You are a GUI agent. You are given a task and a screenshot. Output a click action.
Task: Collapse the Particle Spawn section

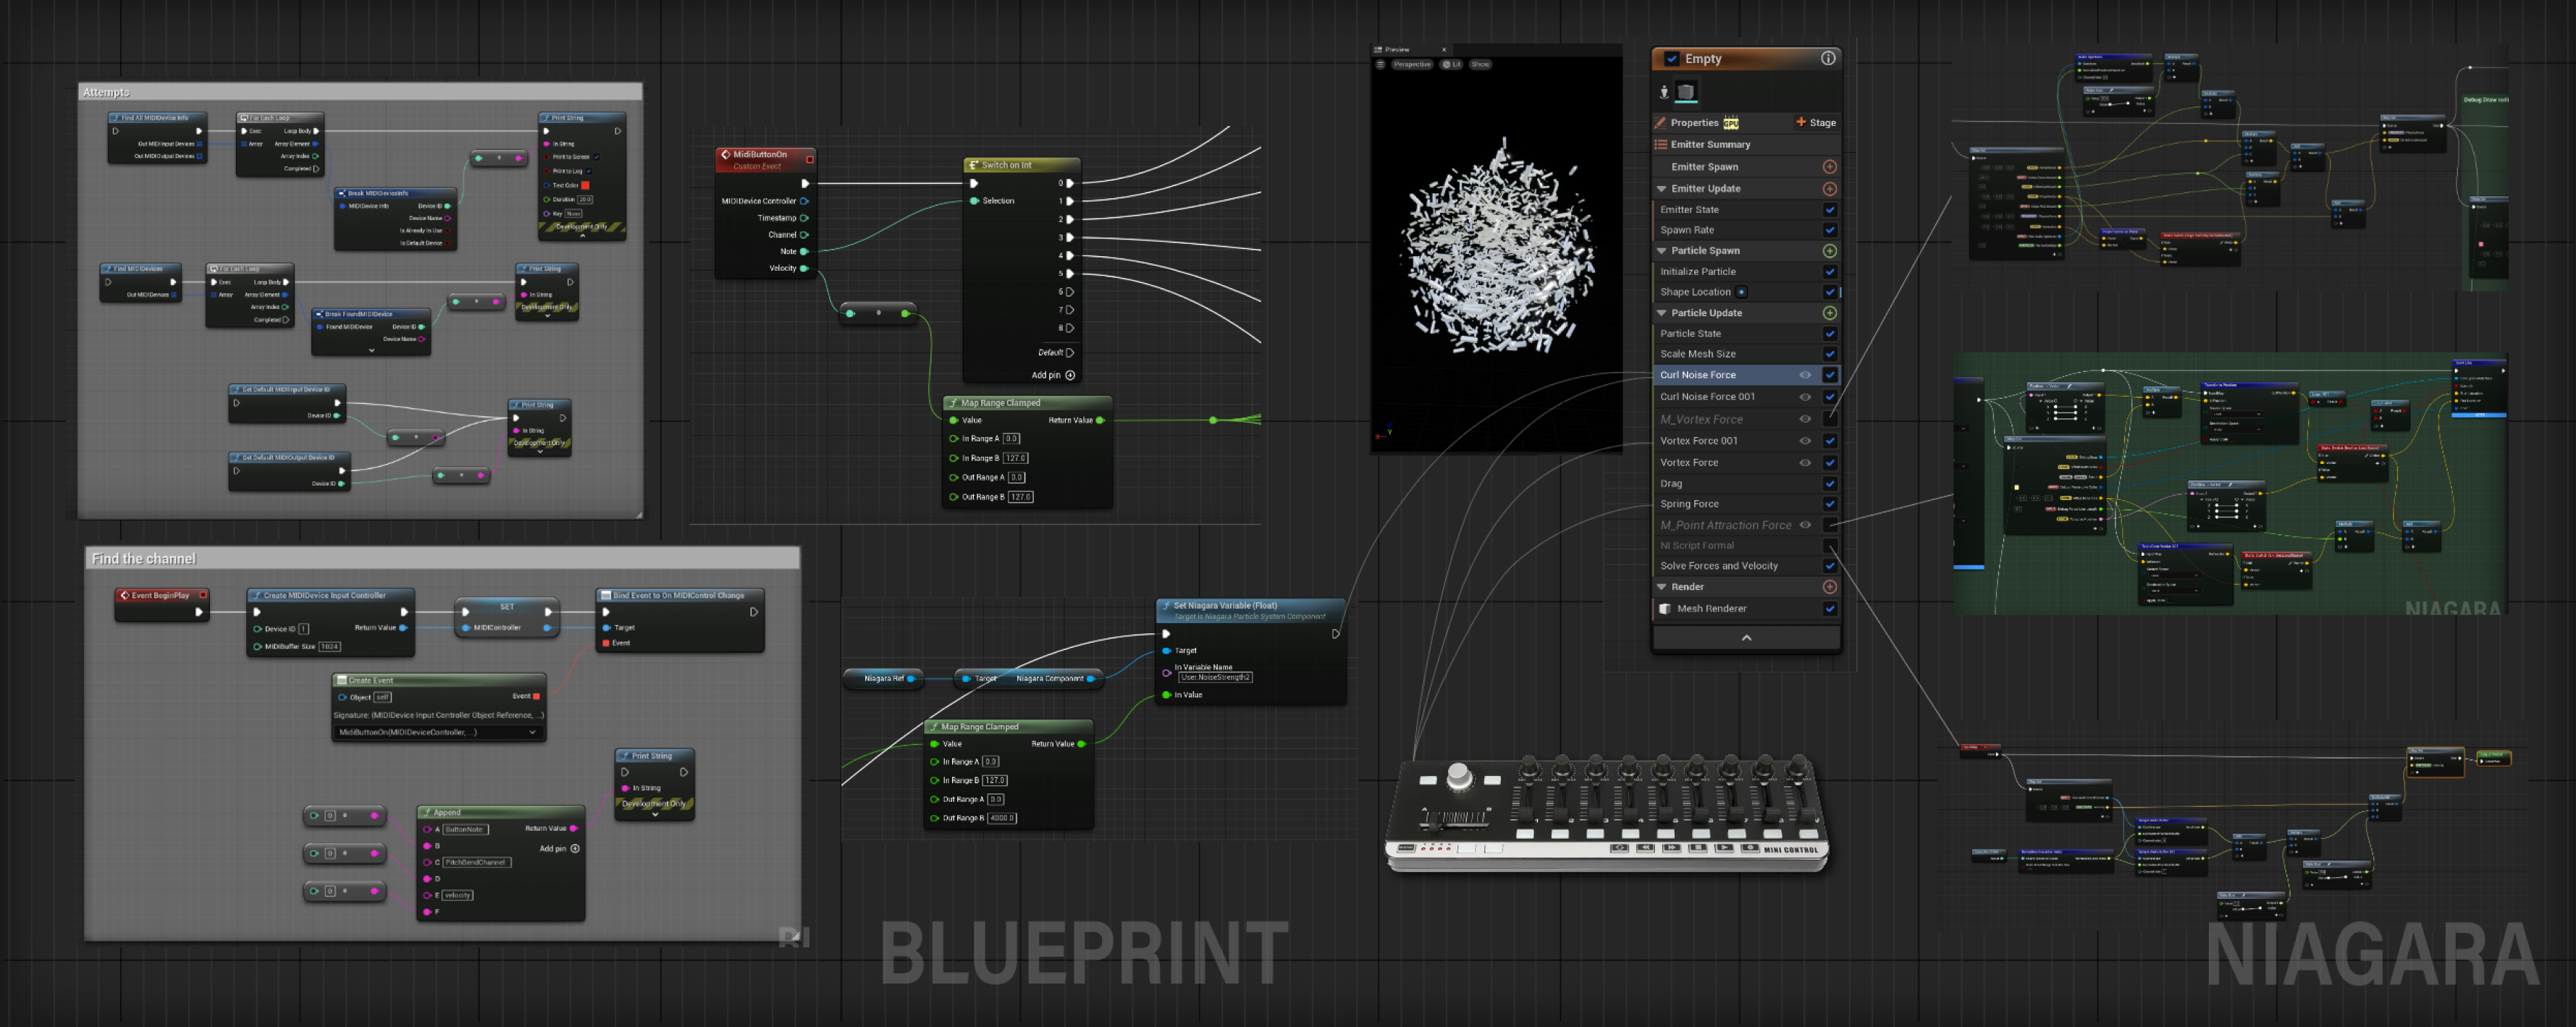point(1662,251)
